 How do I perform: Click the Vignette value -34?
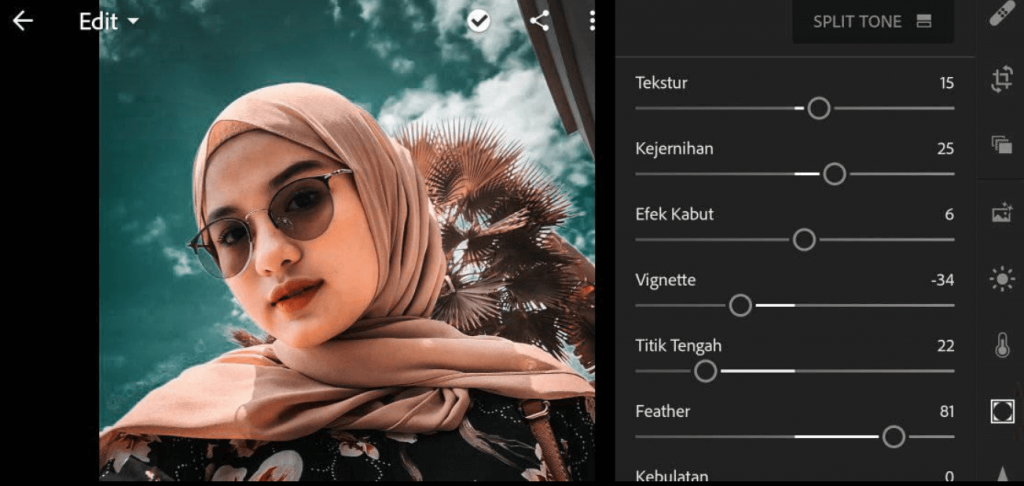coord(942,280)
